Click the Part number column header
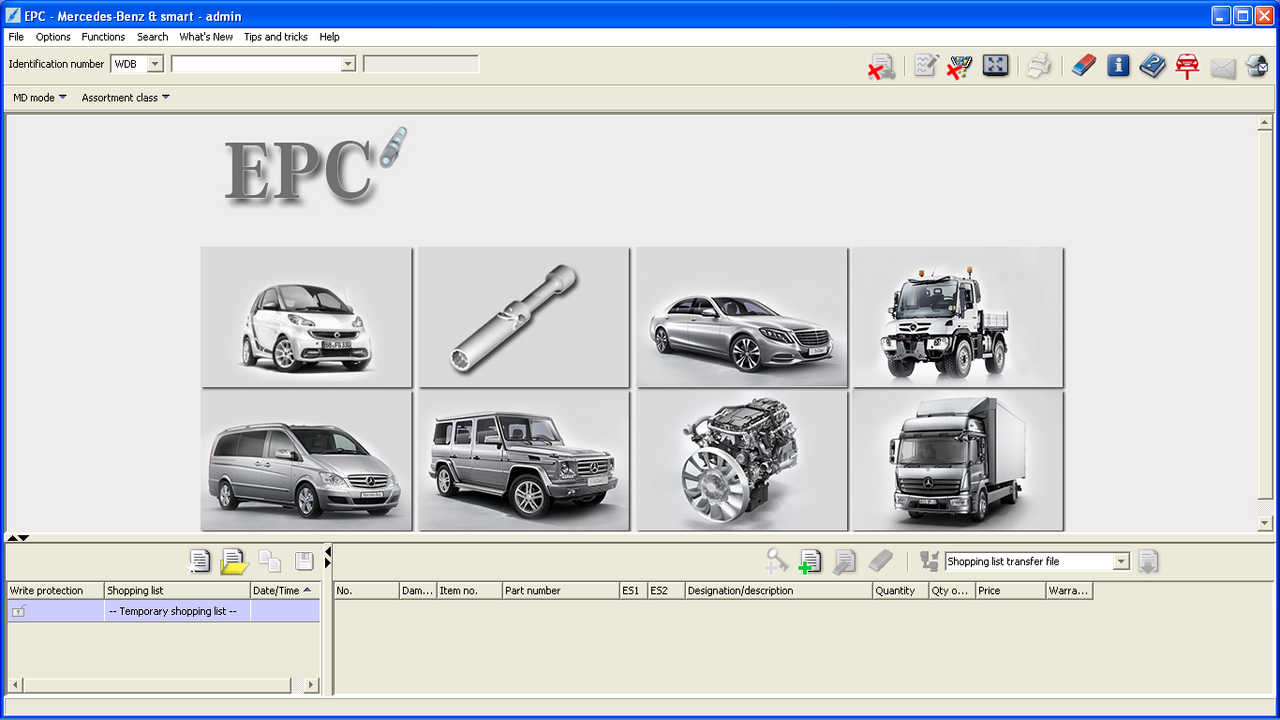1280x720 pixels. pos(561,591)
